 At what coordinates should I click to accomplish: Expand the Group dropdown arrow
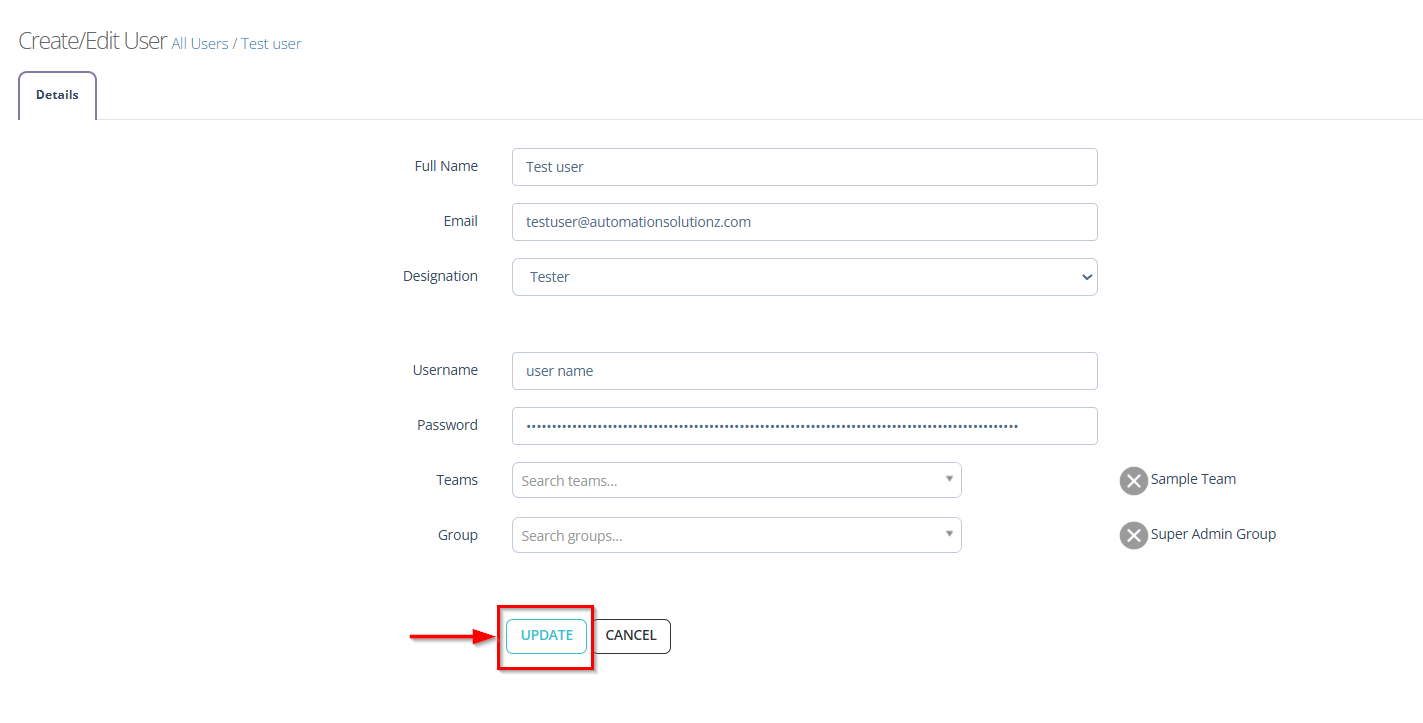click(x=949, y=535)
